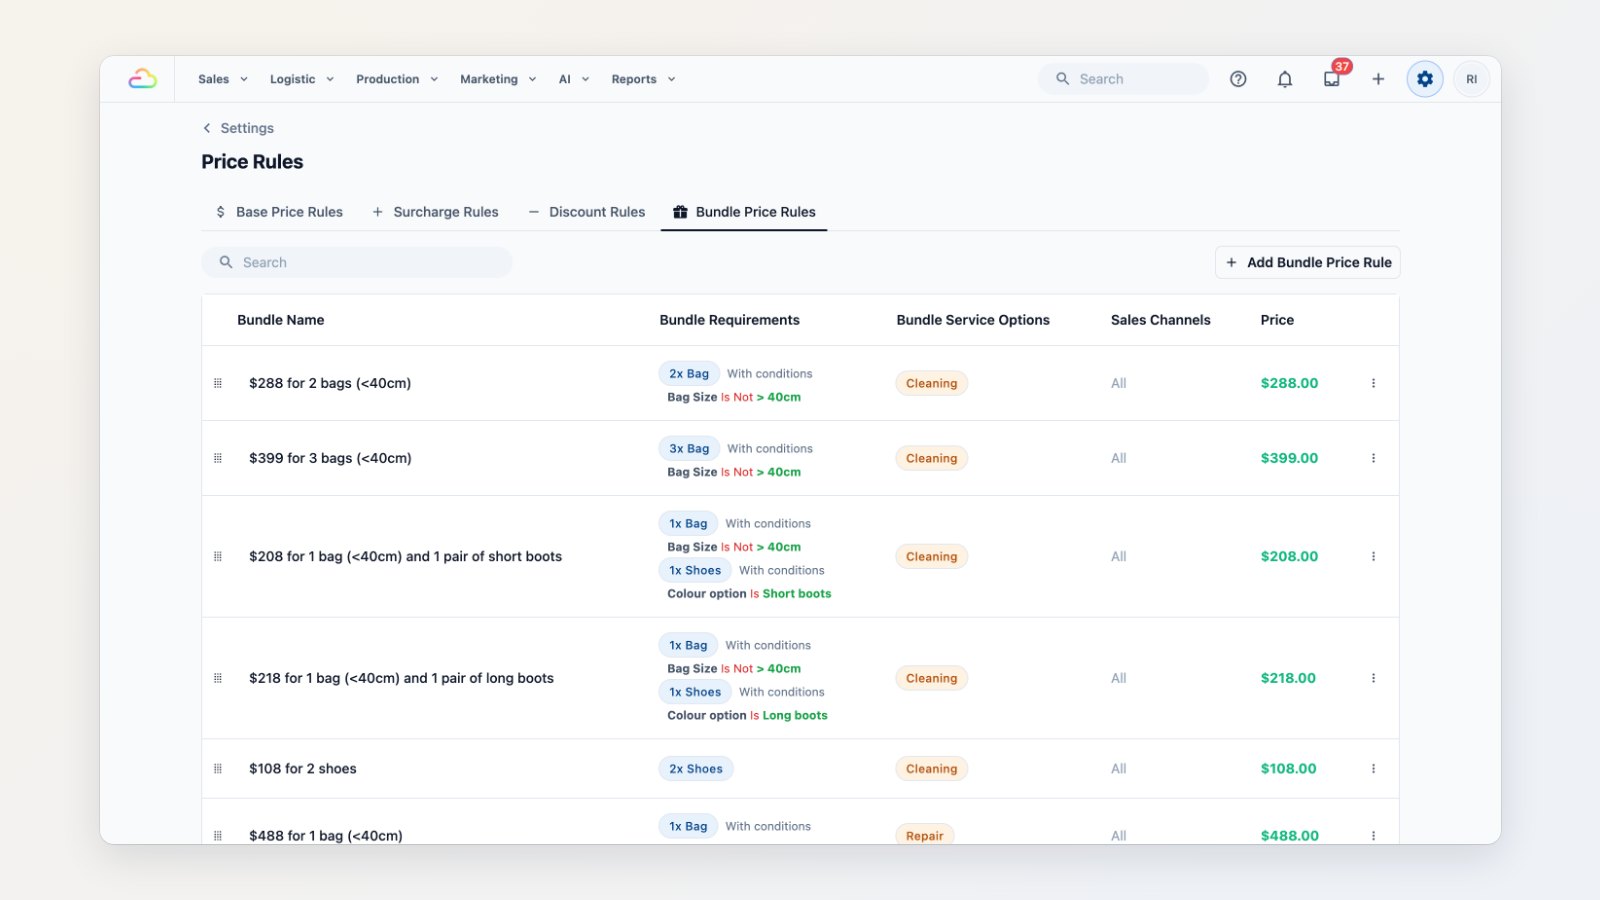1600x900 pixels.
Task: Switch to Surcharge Rules tab
Action: pyautogui.click(x=435, y=212)
